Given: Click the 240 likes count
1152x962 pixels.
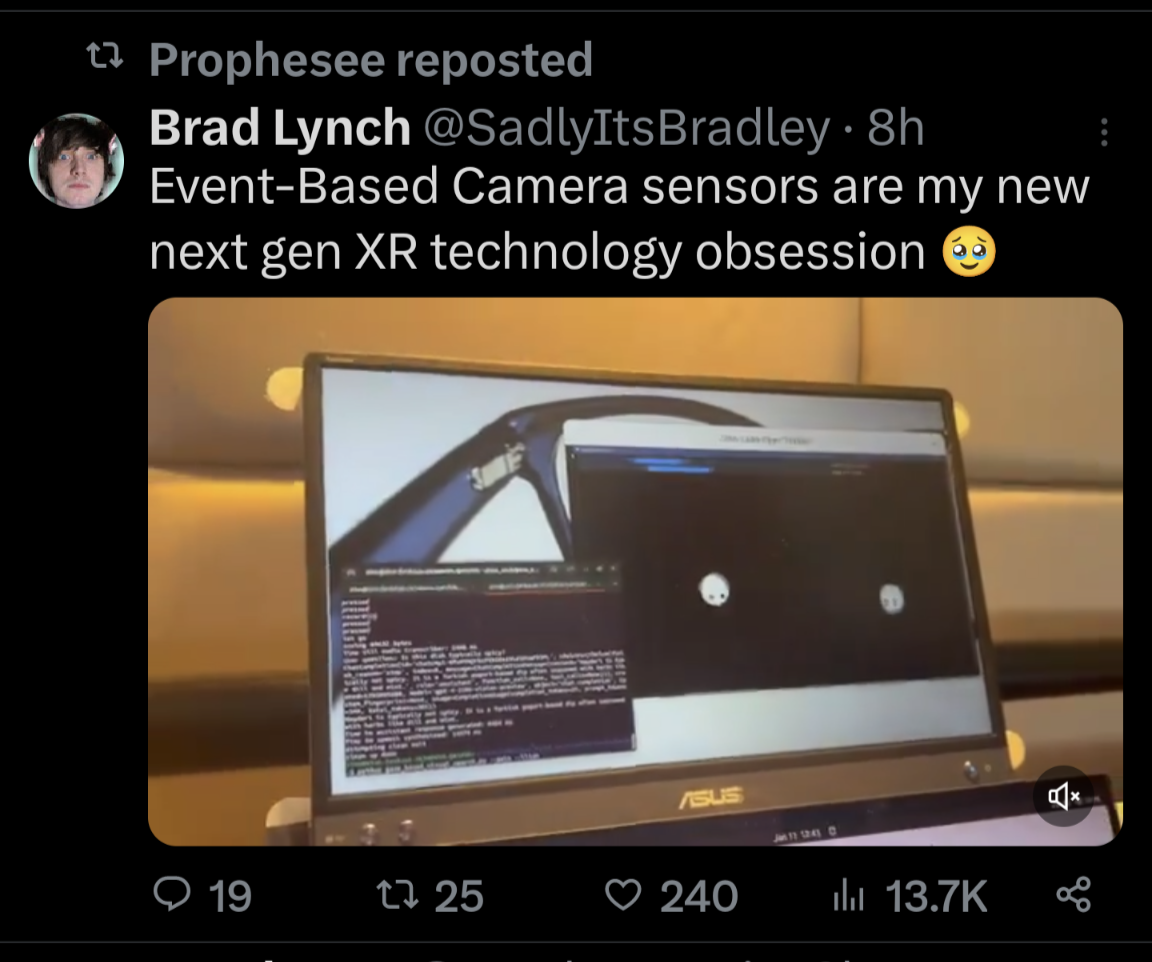Looking at the screenshot, I should click(x=698, y=896).
